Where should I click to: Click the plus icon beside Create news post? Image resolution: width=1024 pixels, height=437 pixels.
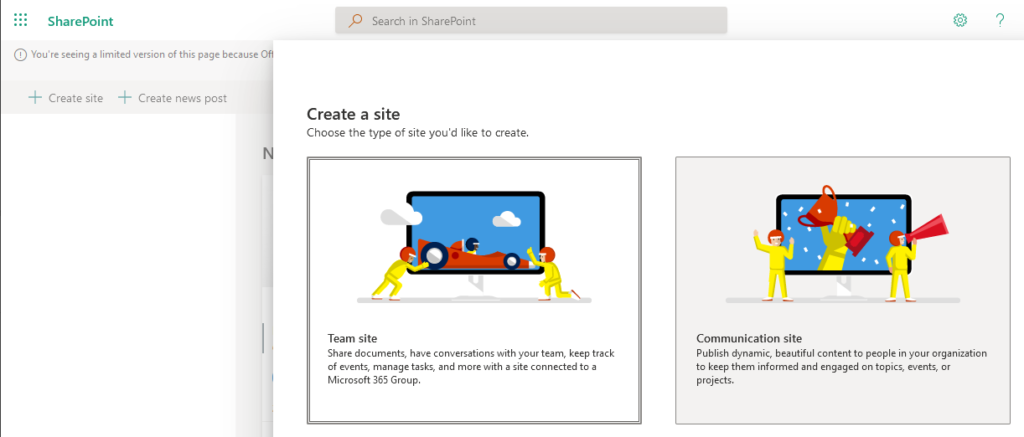pyautogui.click(x=125, y=98)
